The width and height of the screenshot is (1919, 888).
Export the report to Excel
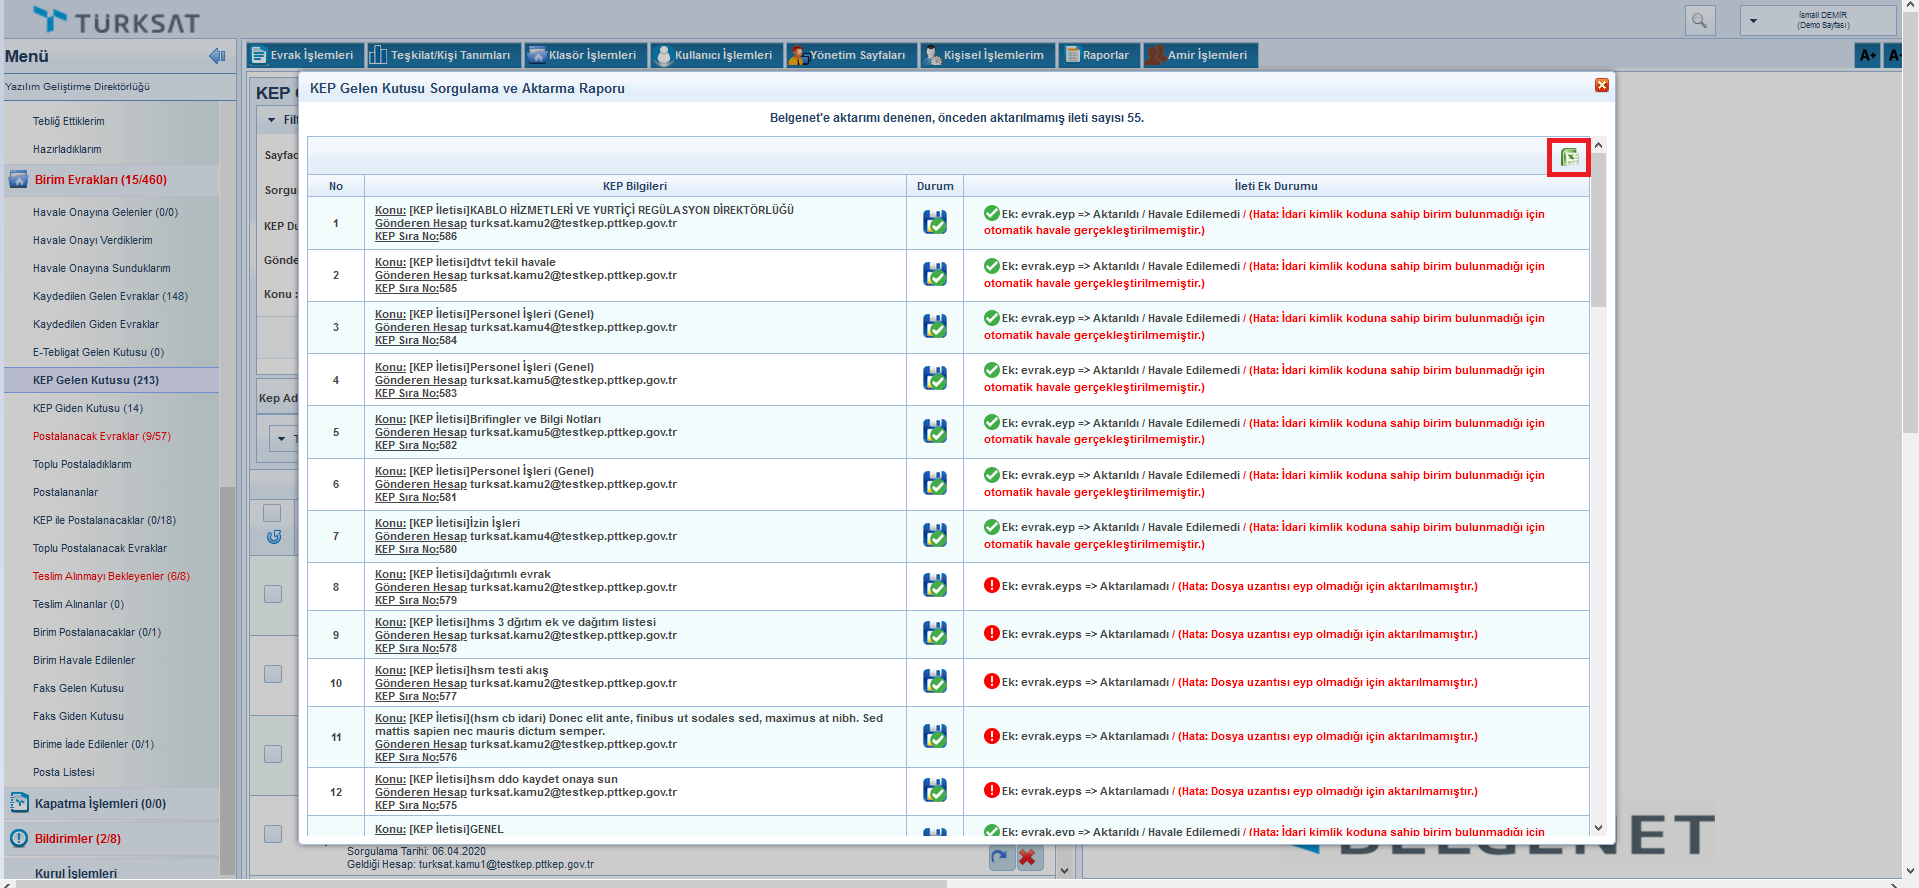tap(1568, 157)
